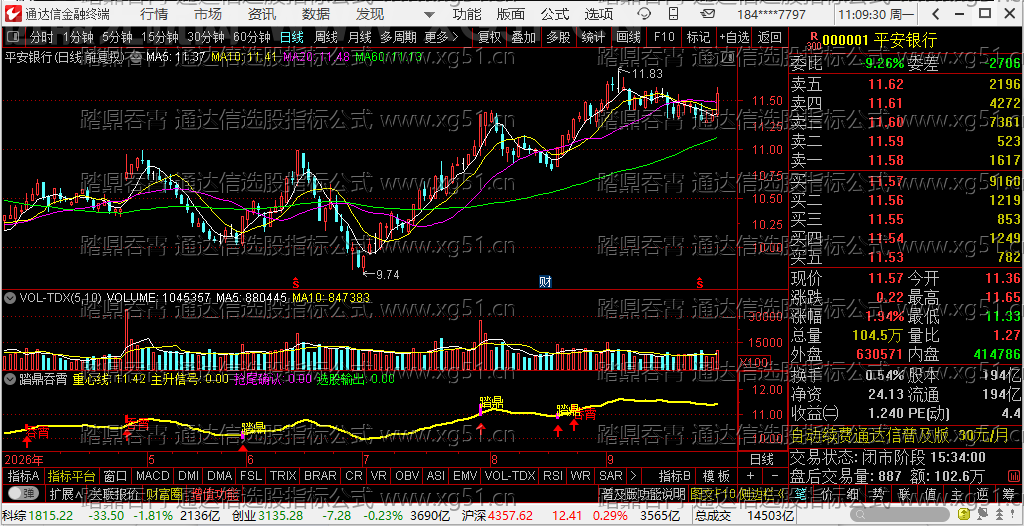Click the R300 badge beside stock code
The image size is (1024, 526).
pos(813,41)
